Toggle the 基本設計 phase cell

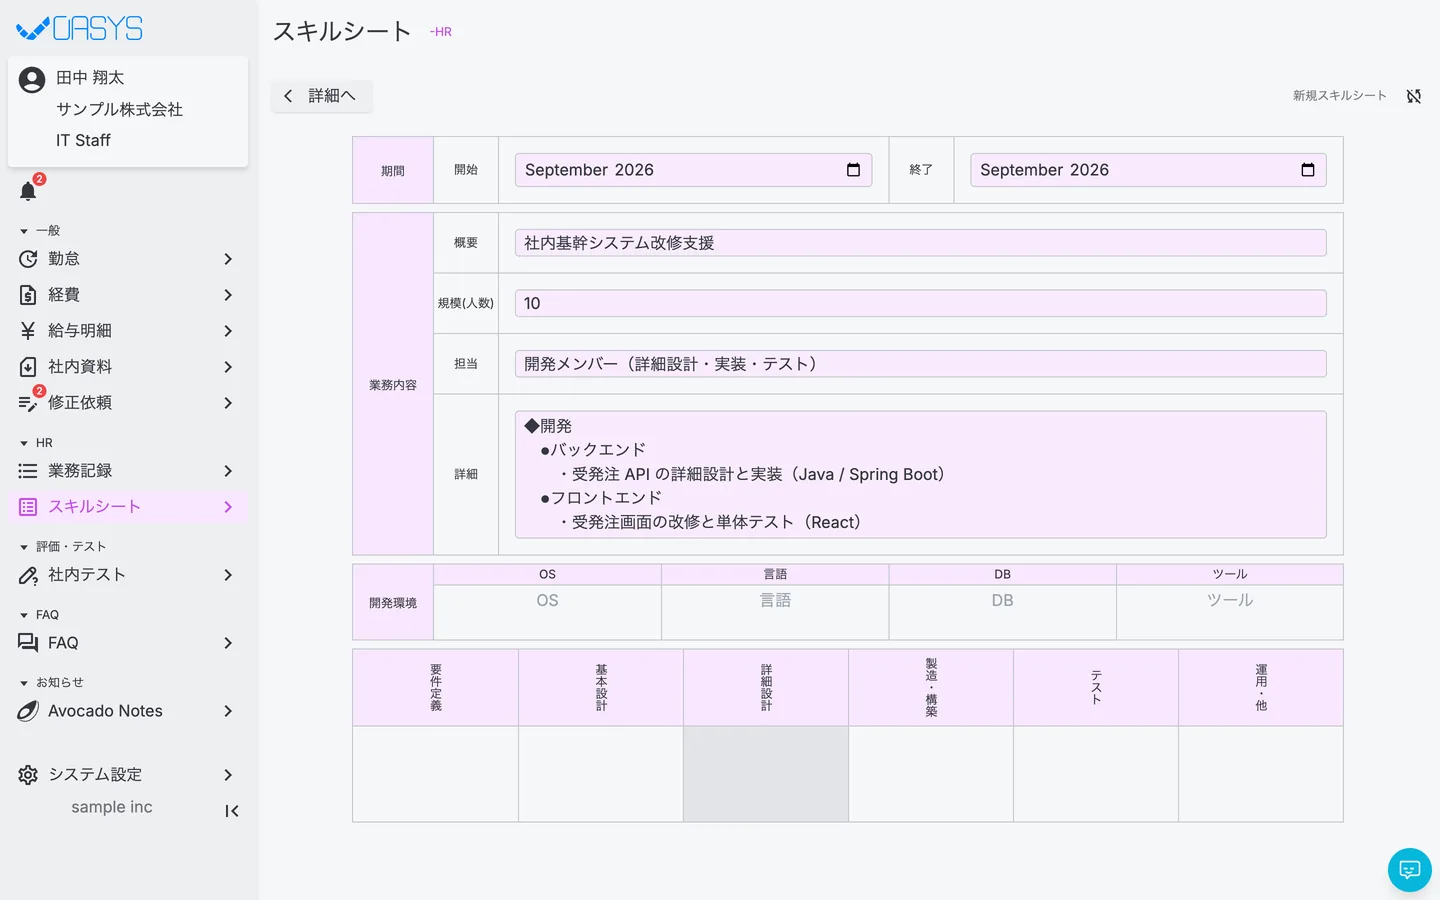tap(601, 774)
